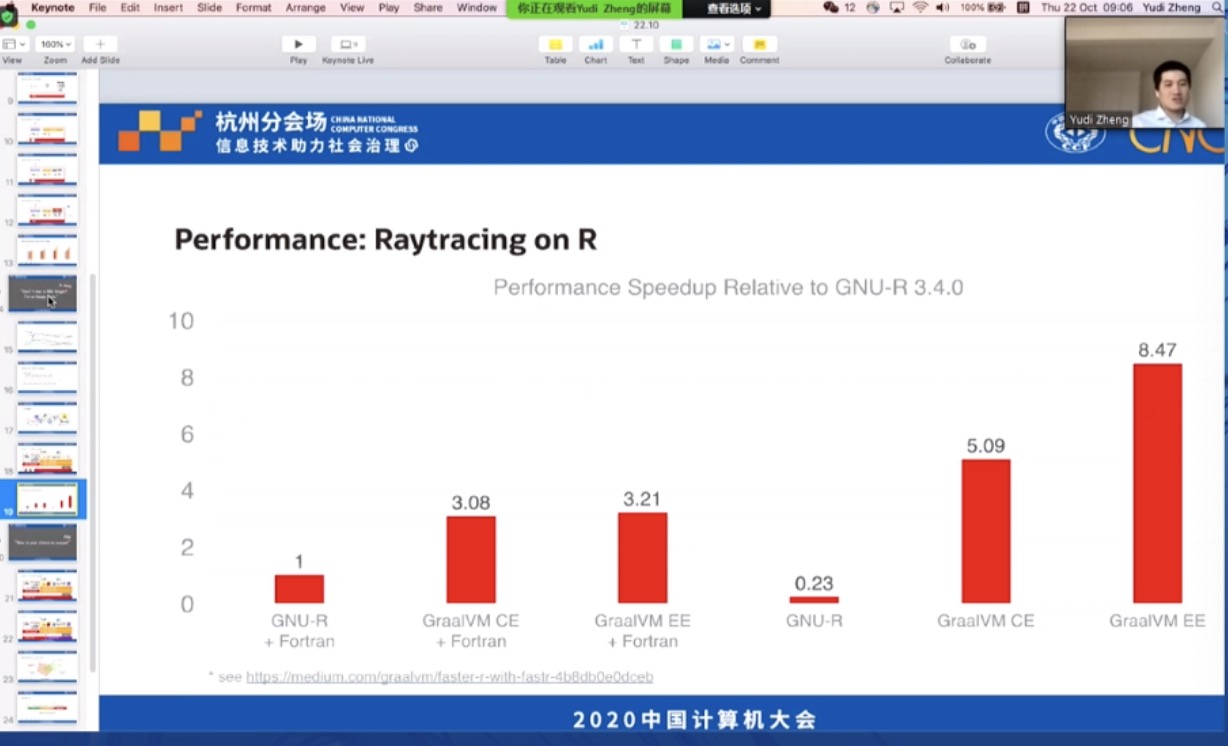Select slide 12 thumbnail in navigator
The image size is (1228, 746).
coord(47,211)
